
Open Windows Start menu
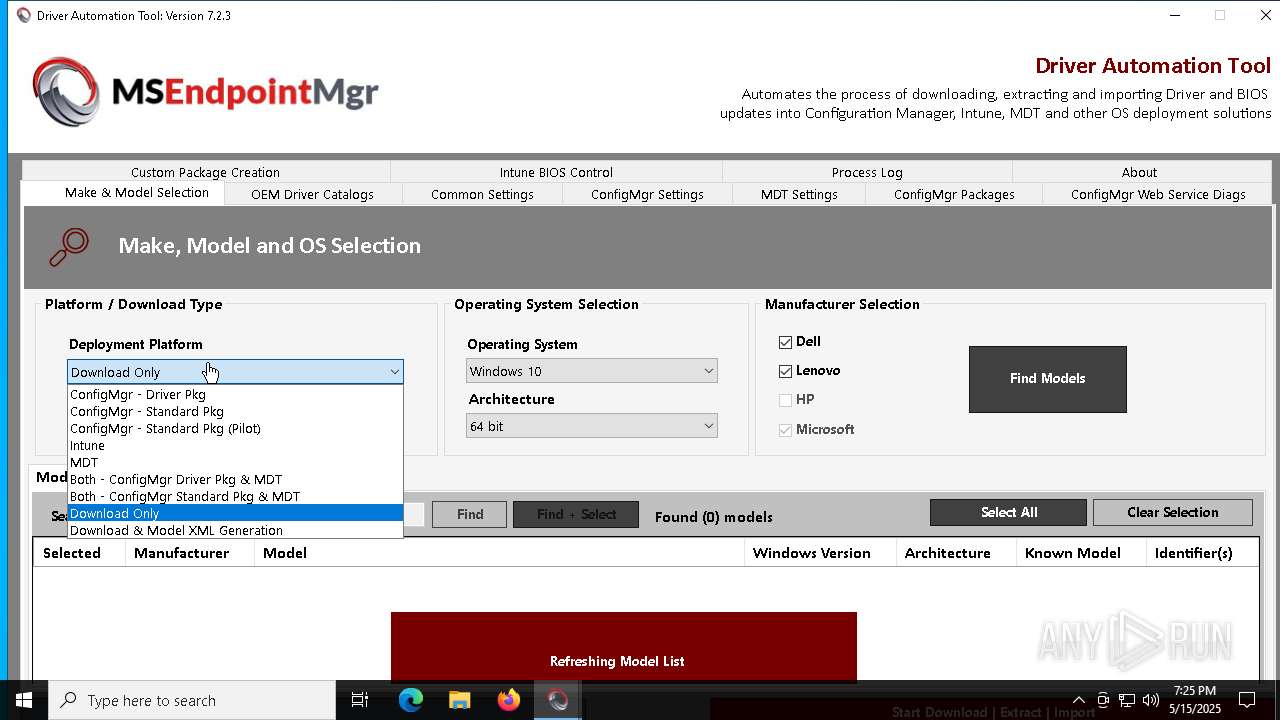point(24,700)
